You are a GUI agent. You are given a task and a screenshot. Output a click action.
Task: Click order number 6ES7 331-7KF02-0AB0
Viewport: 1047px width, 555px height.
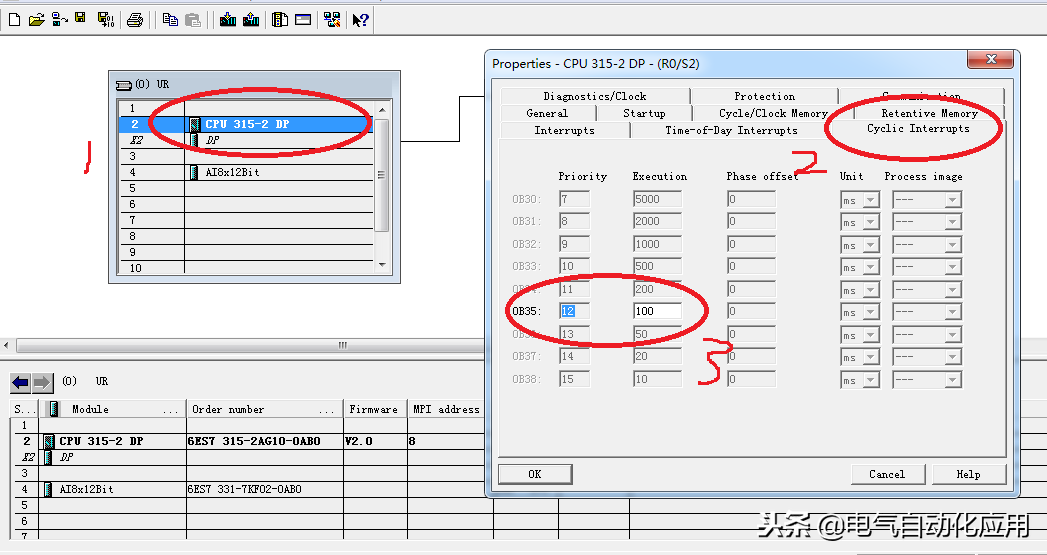point(245,489)
